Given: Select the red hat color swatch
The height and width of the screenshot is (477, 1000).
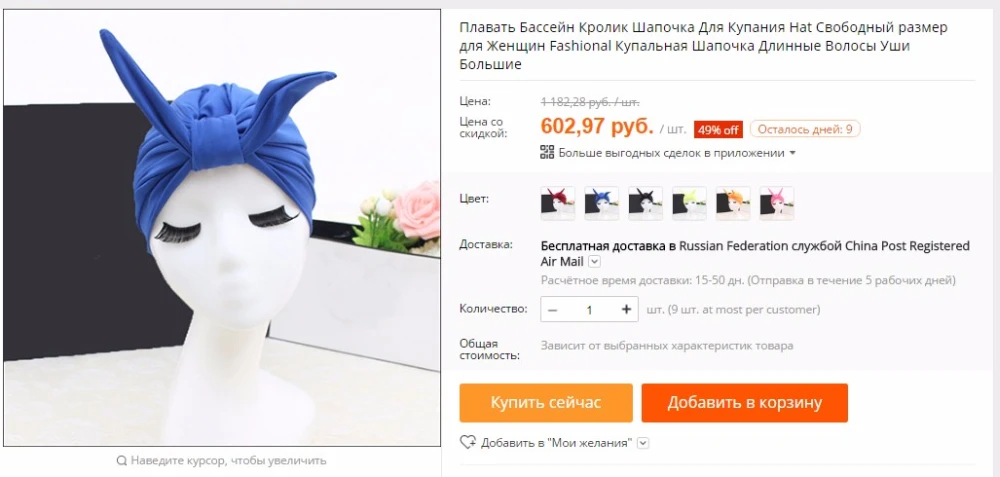Looking at the screenshot, I should tap(558, 203).
